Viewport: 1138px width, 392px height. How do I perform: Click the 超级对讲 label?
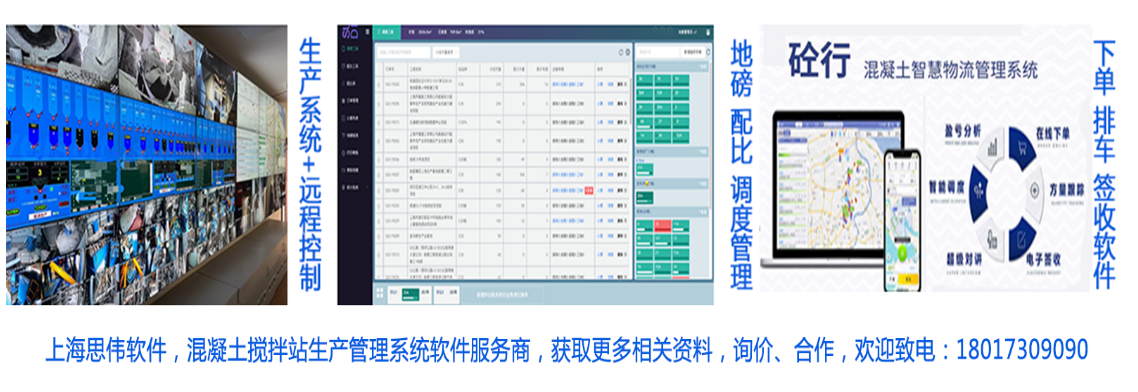point(964,260)
